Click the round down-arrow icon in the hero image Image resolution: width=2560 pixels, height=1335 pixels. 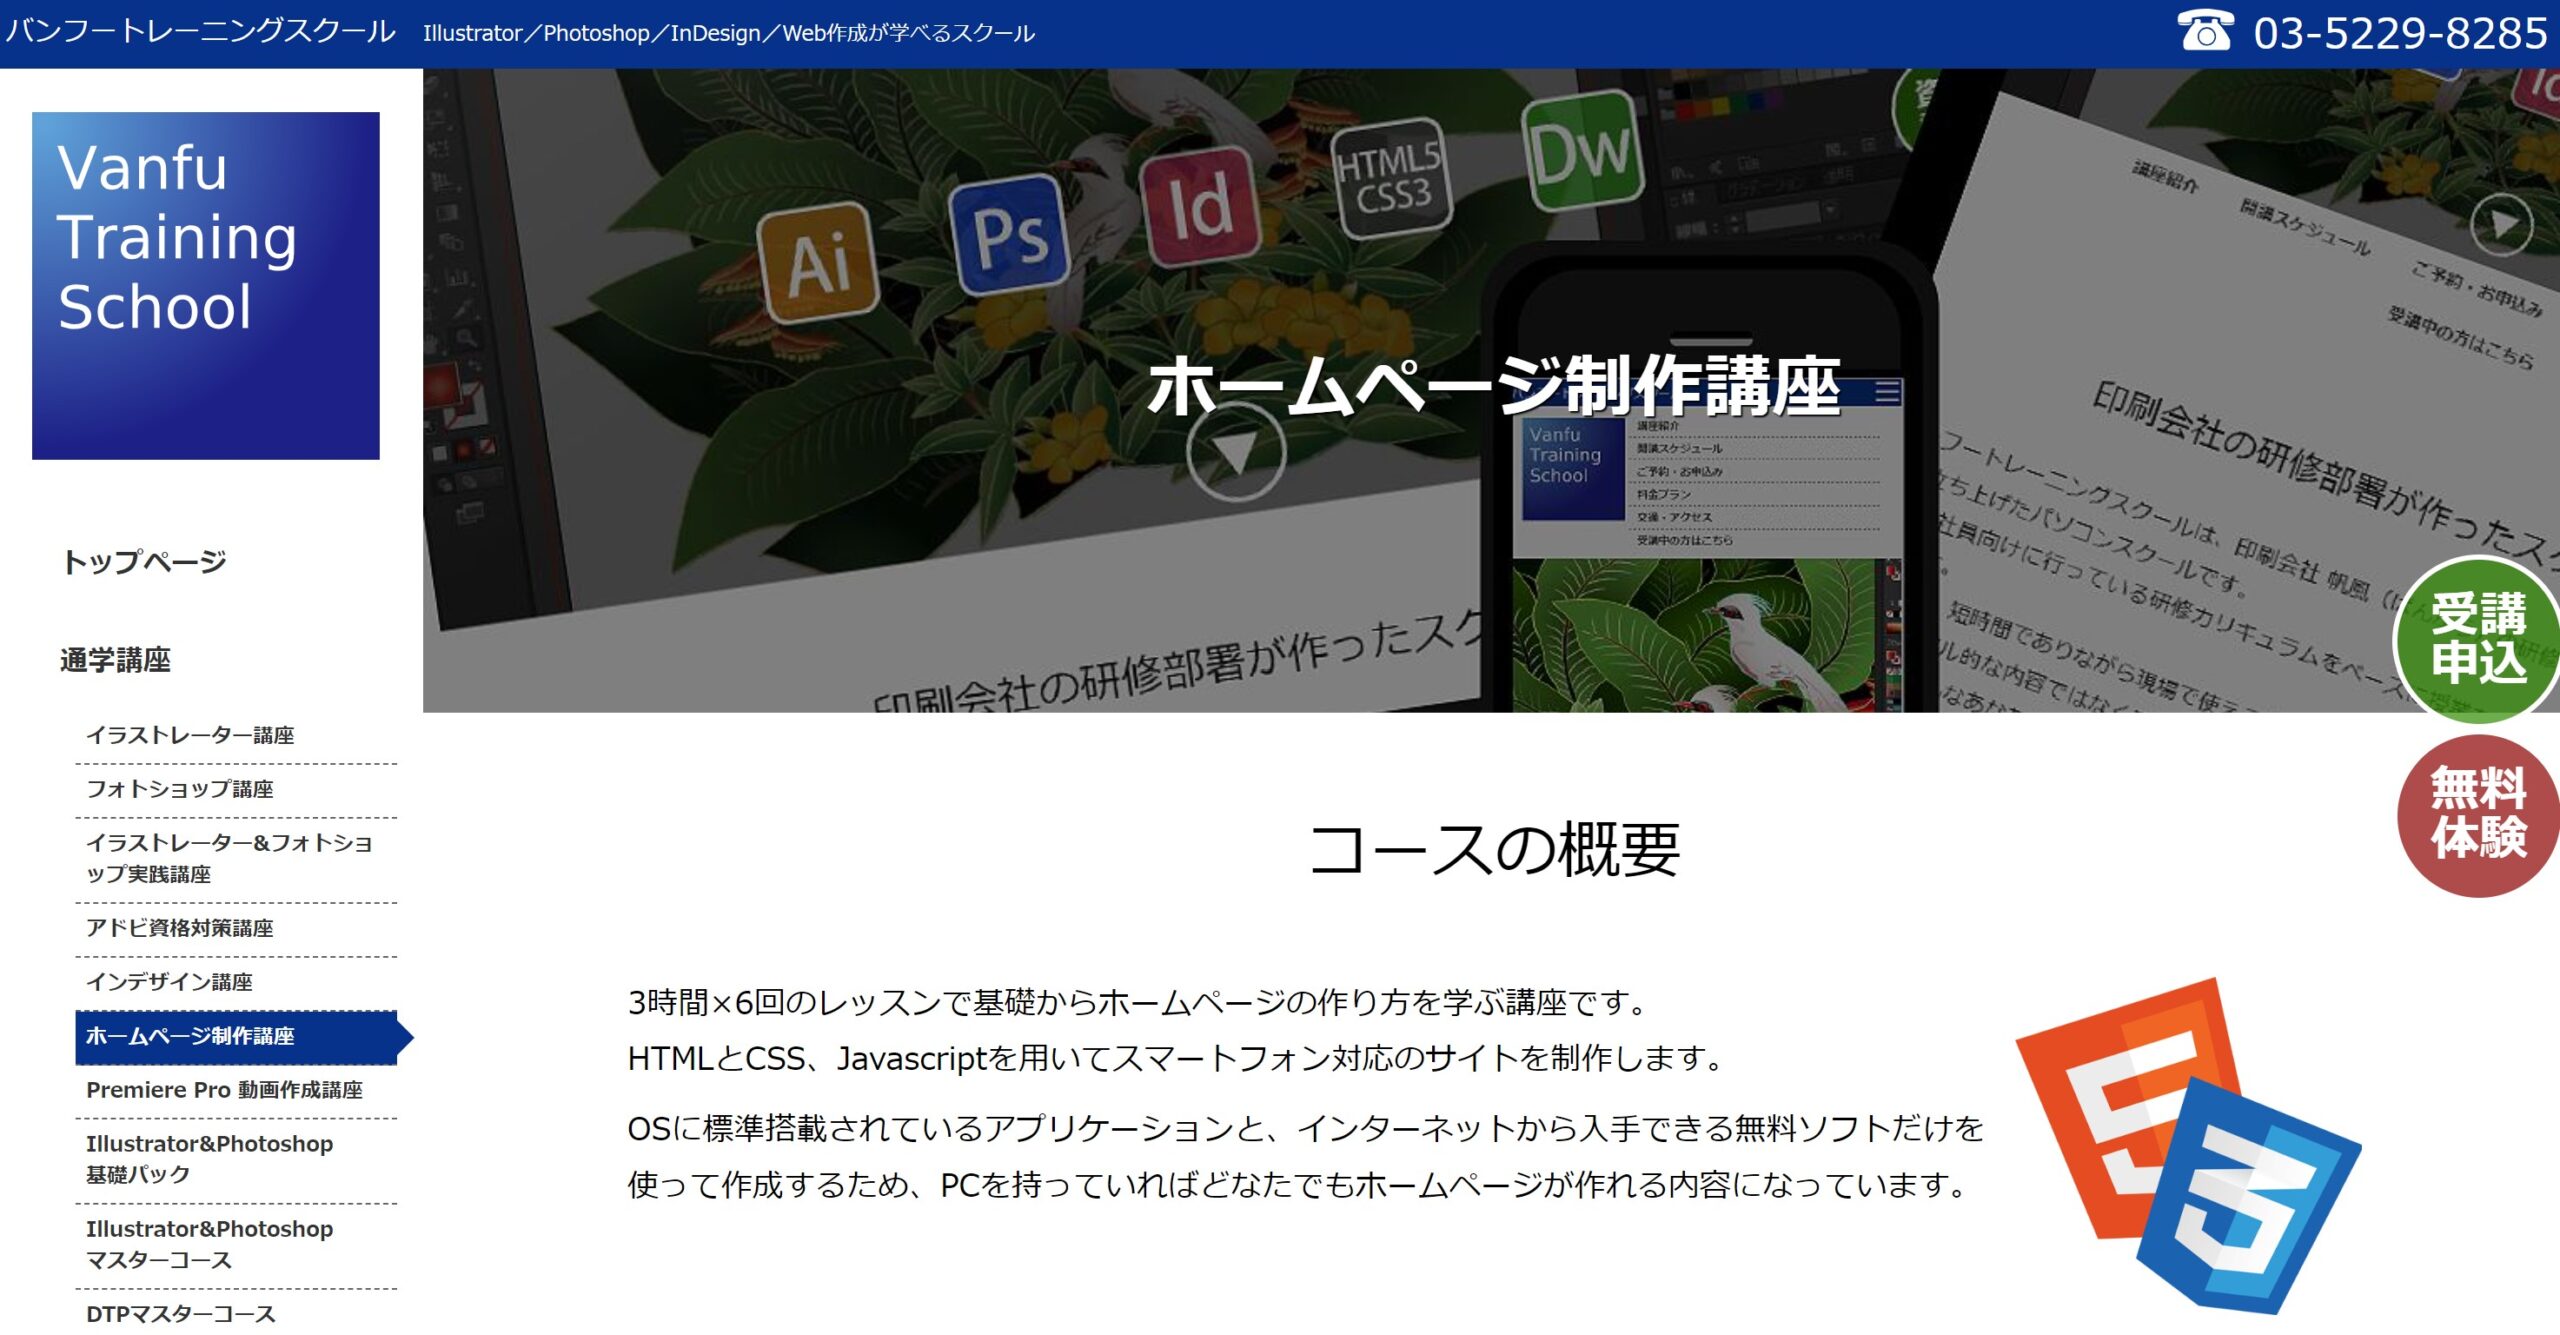click(x=1236, y=452)
